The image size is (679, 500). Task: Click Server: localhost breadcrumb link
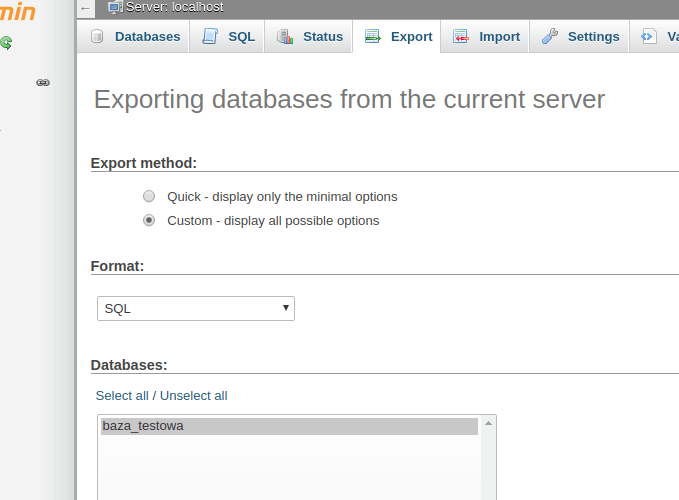175,7
